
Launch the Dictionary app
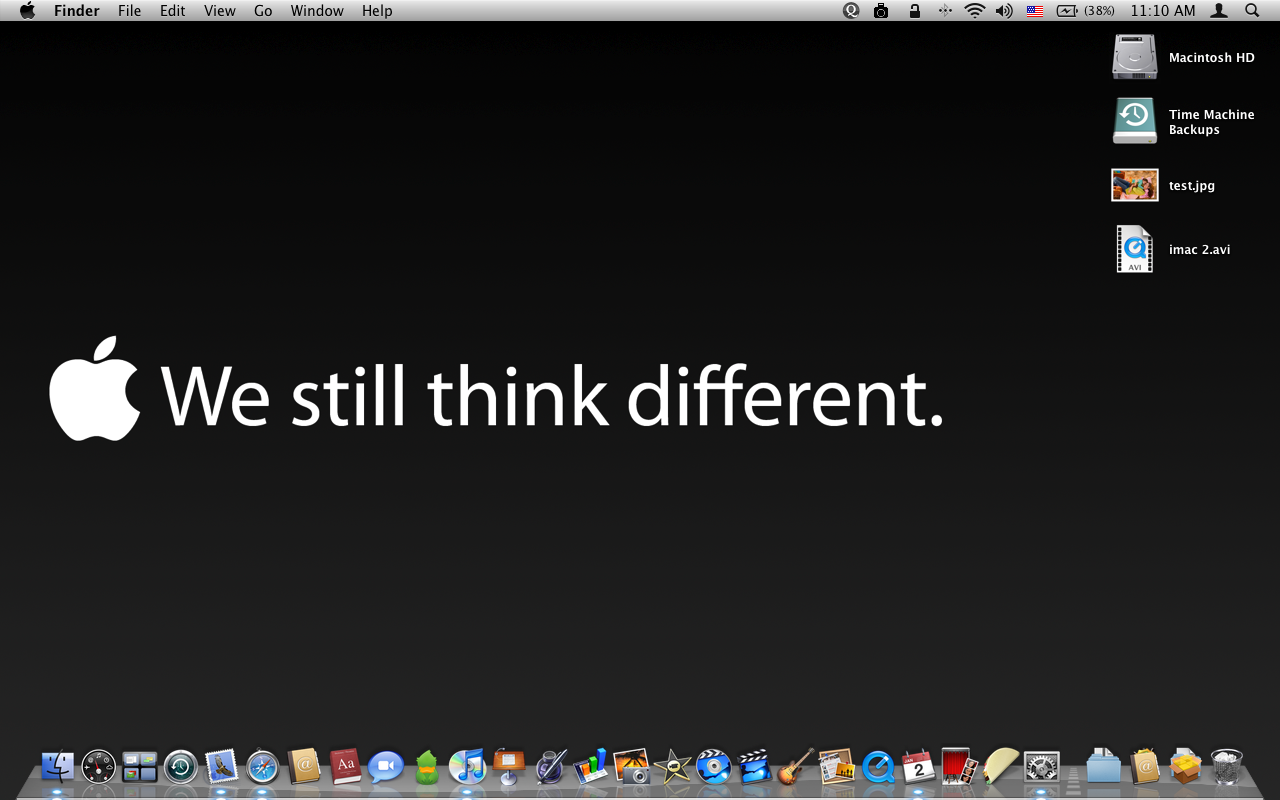(345, 767)
